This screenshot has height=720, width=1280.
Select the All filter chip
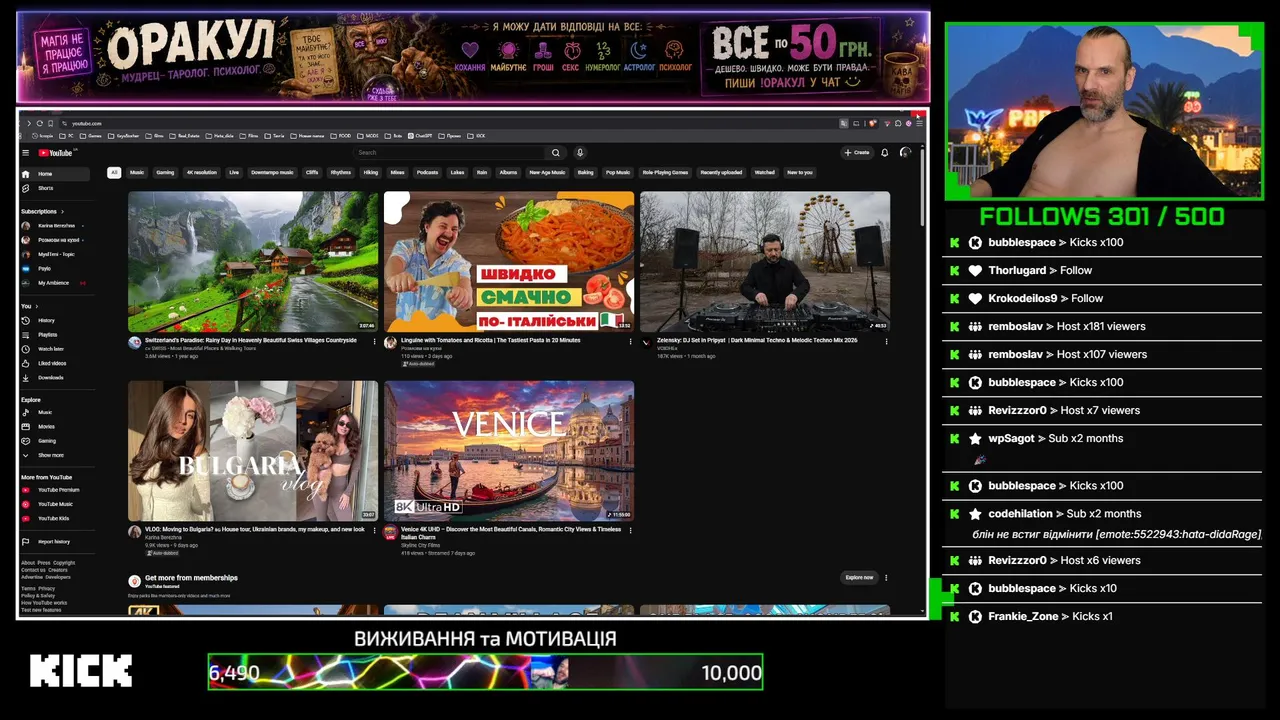[114, 172]
